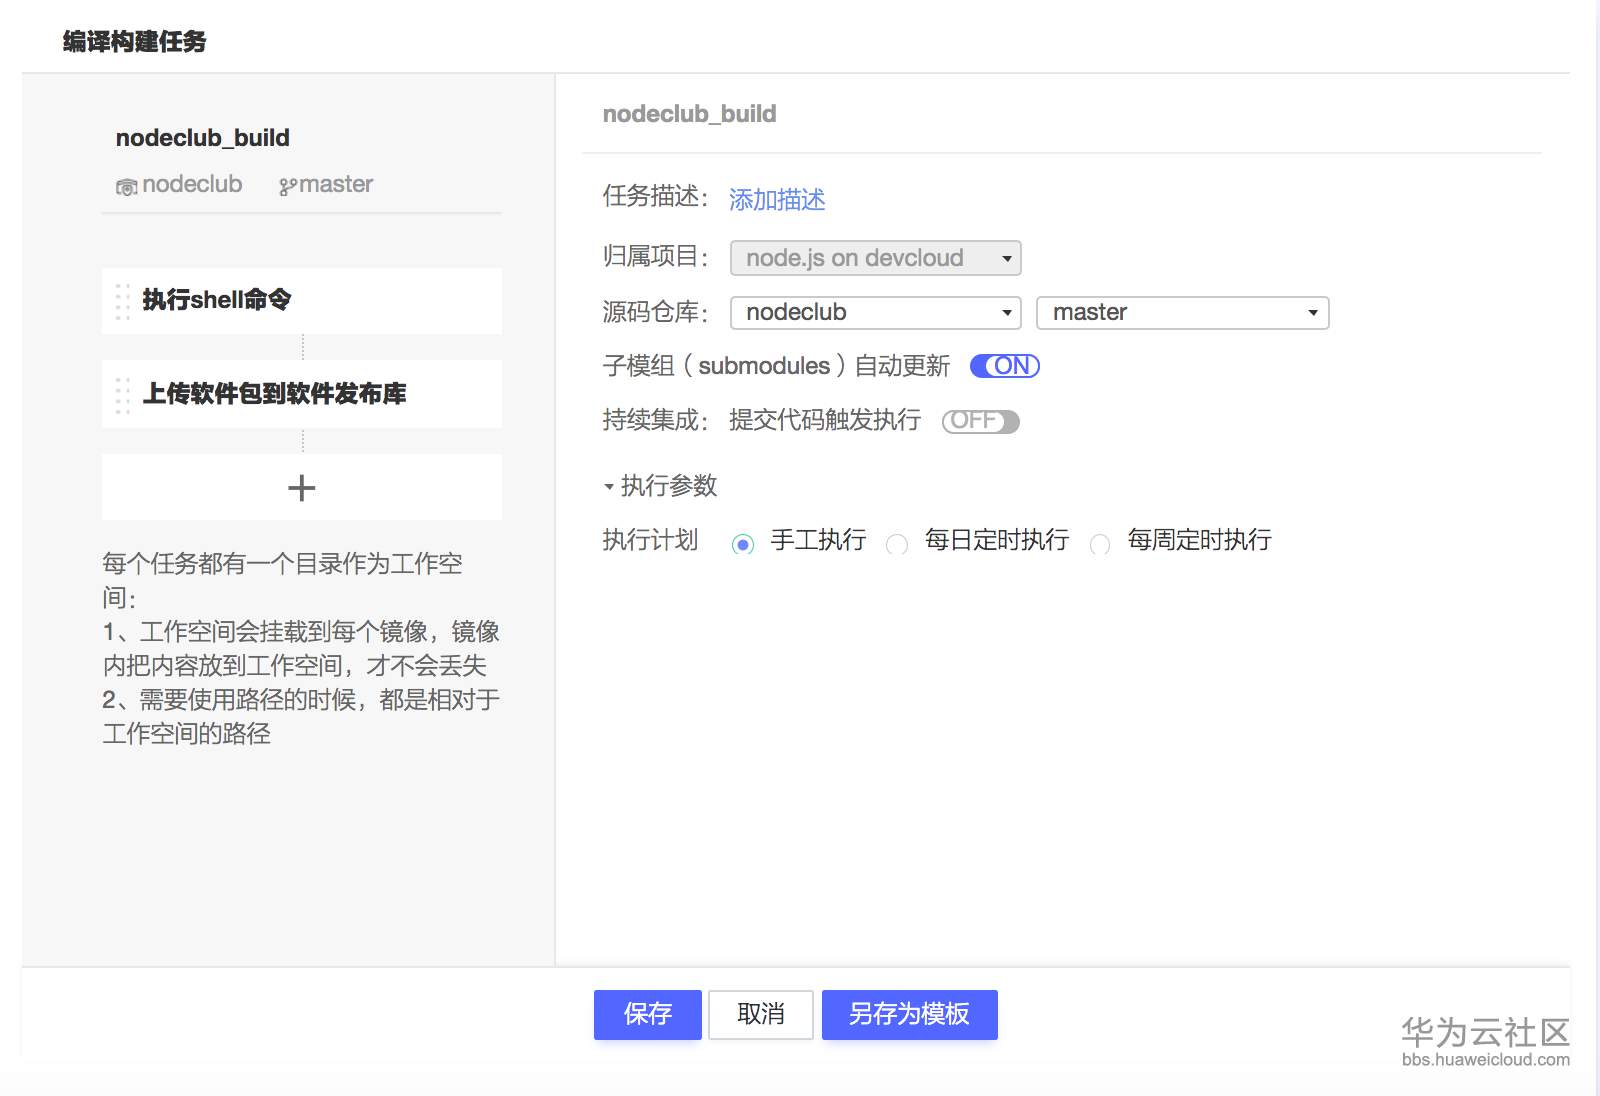Click the 取消 cancel button
The image size is (1600, 1096).
tap(760, 1014)
